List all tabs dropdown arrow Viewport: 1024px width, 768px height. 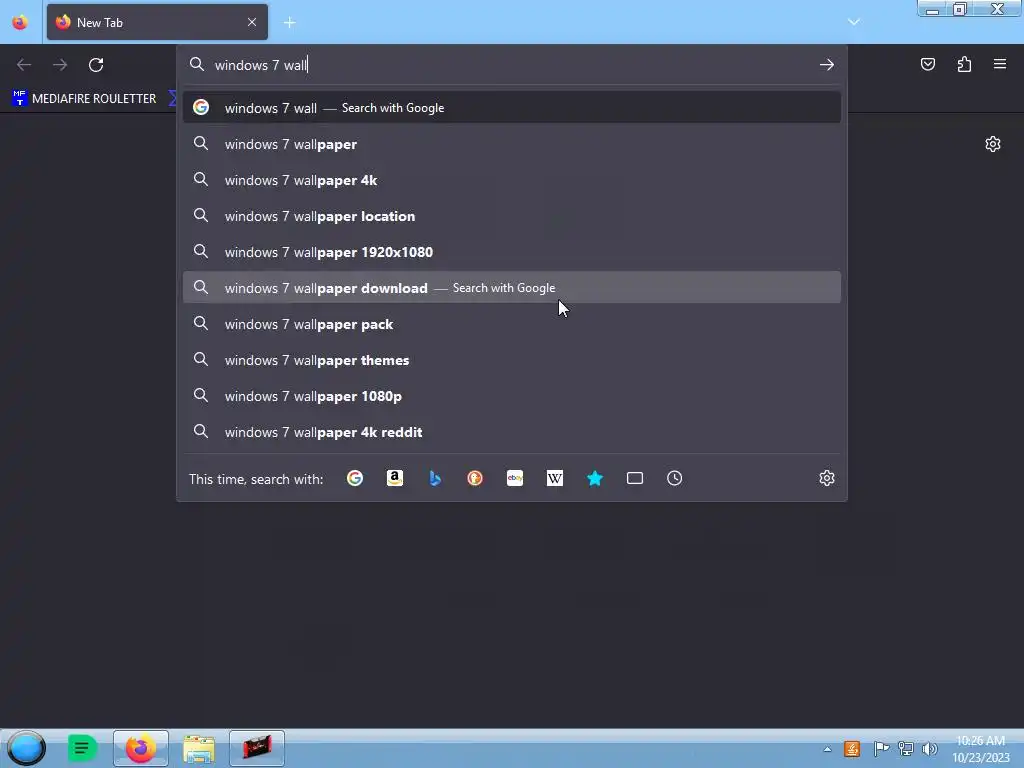click(854, 22)
